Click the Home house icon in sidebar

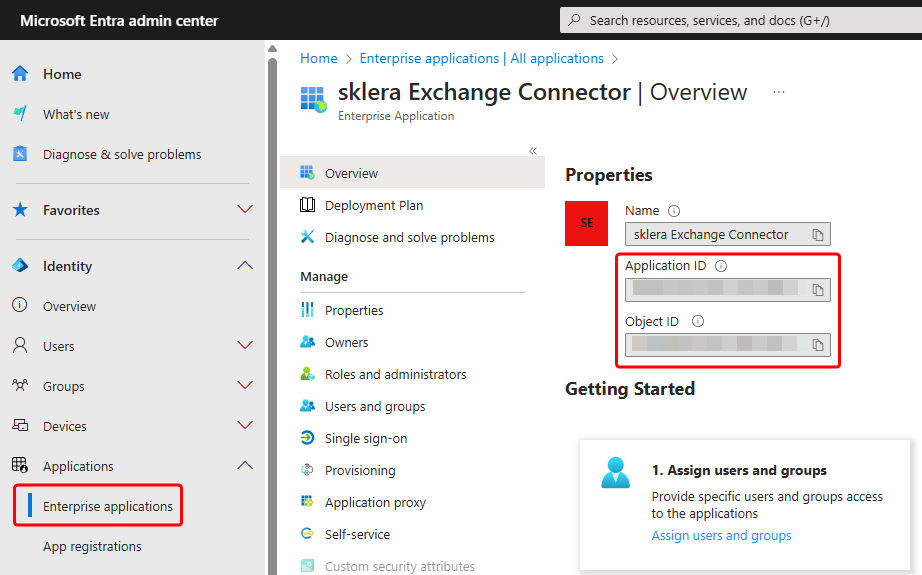[x=20, y=73]
